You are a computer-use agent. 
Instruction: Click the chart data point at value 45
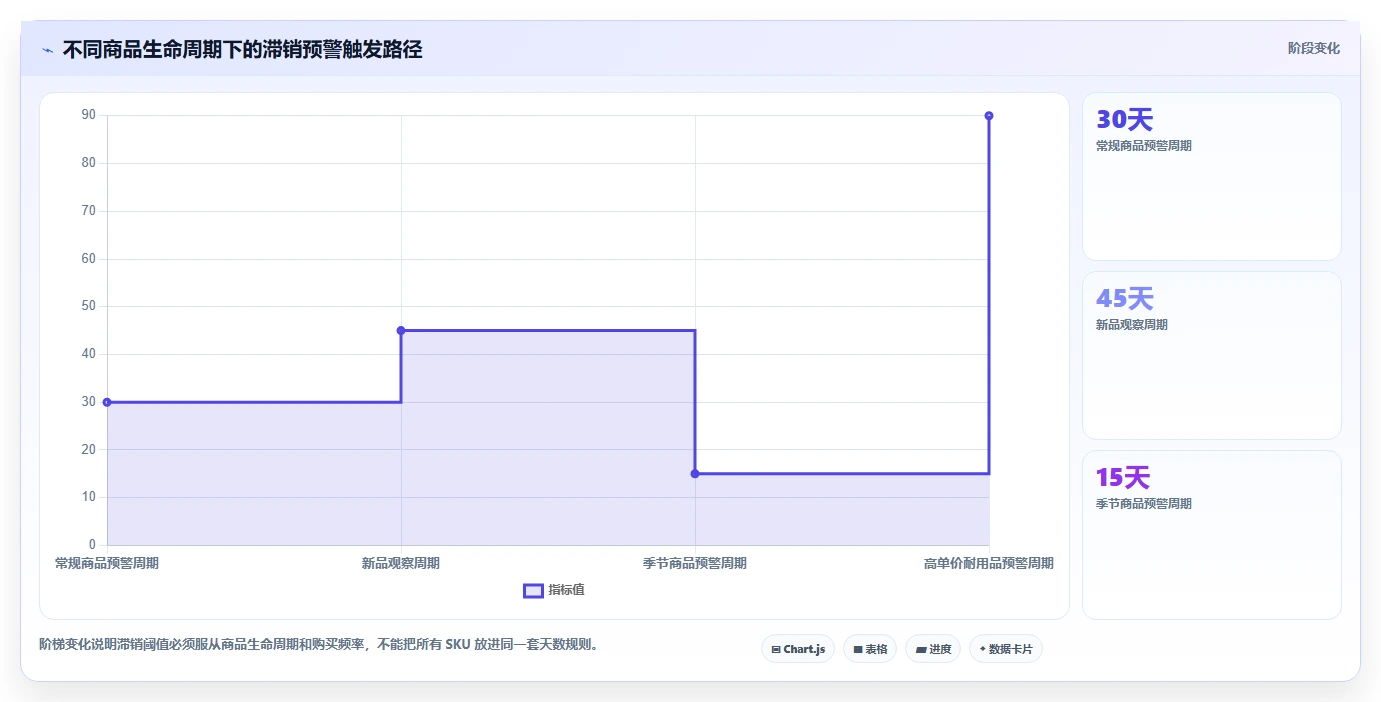(401, 330)
